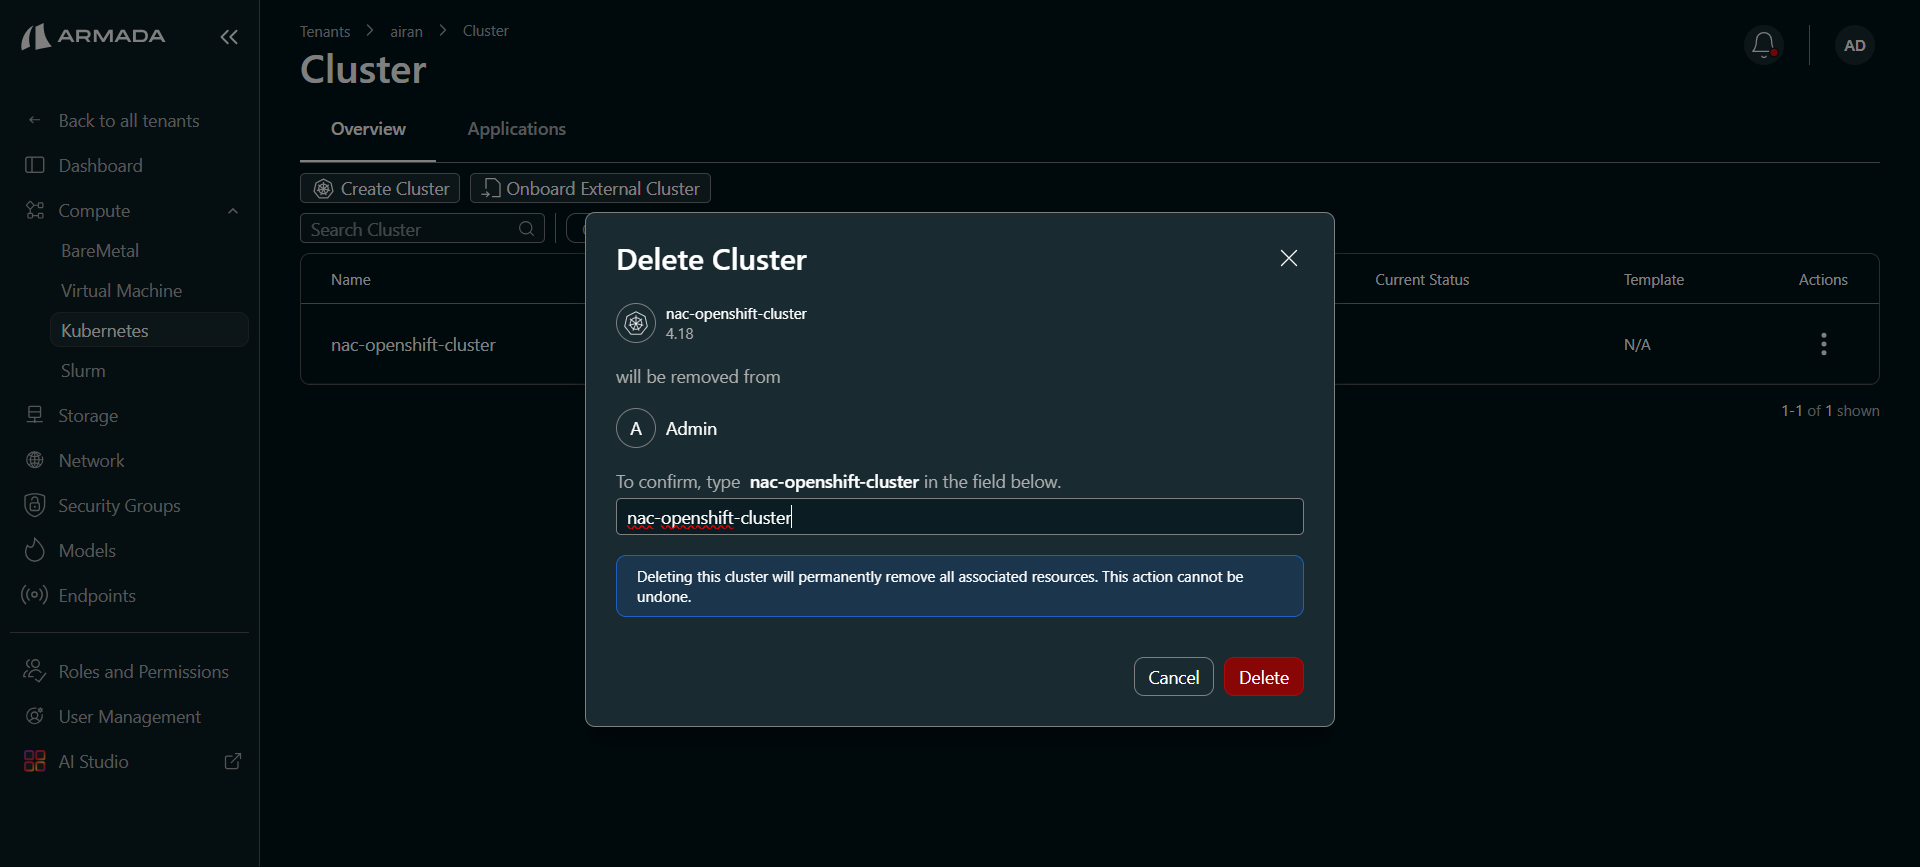
Task: Open Storage in sidebar
Action: (x=88, y=416)
